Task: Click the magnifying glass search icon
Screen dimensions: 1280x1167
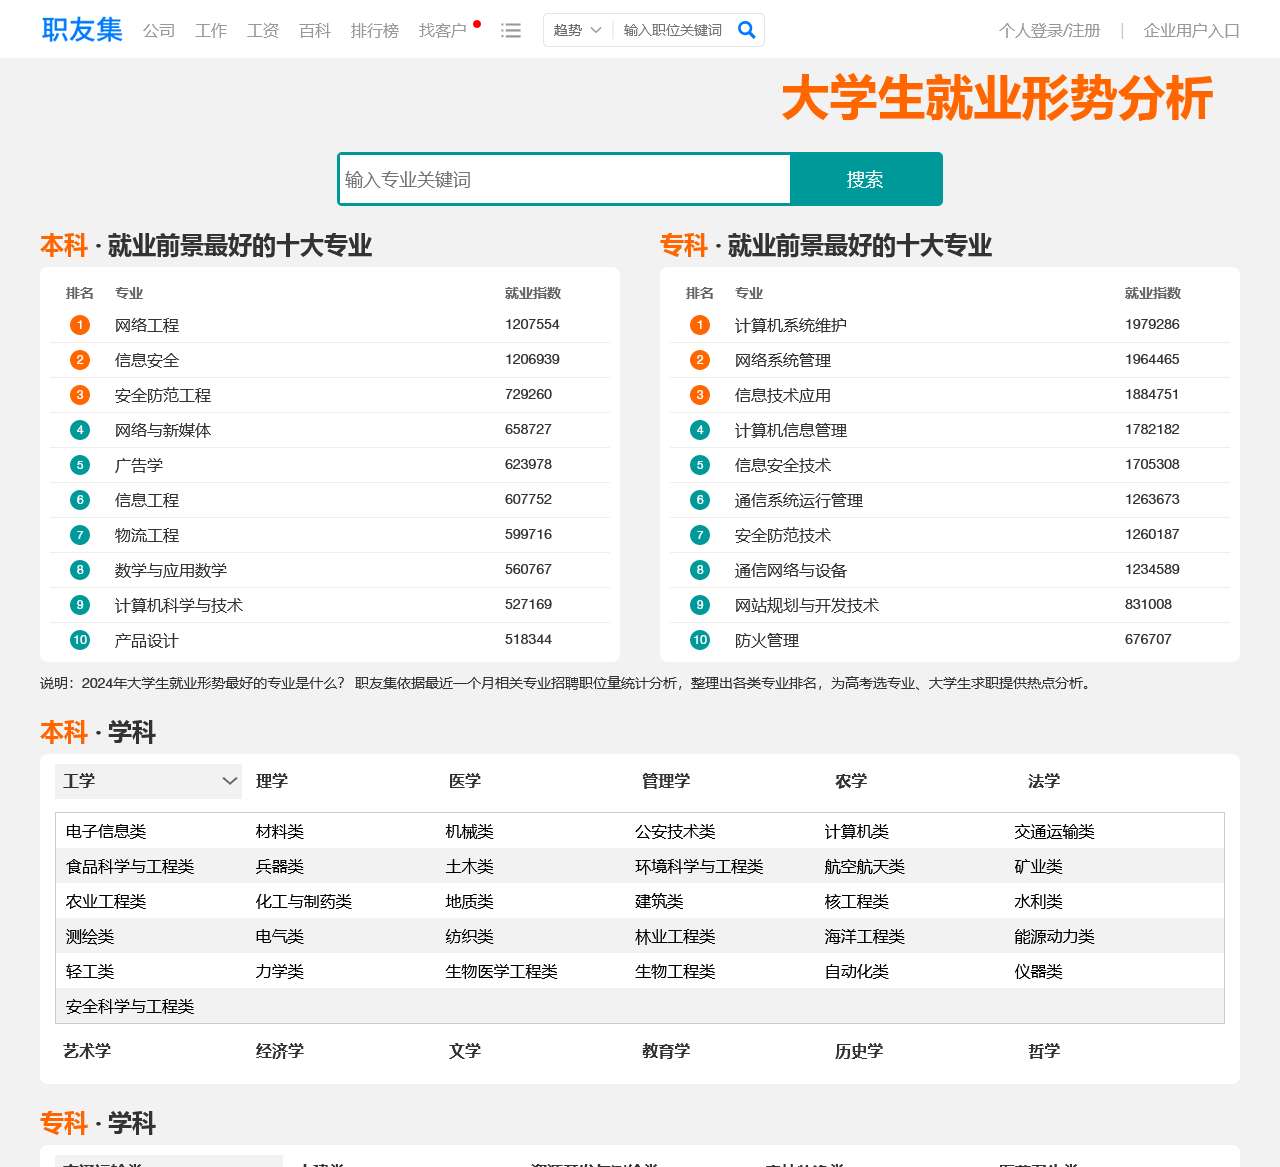Action: [x=746, y=30]
